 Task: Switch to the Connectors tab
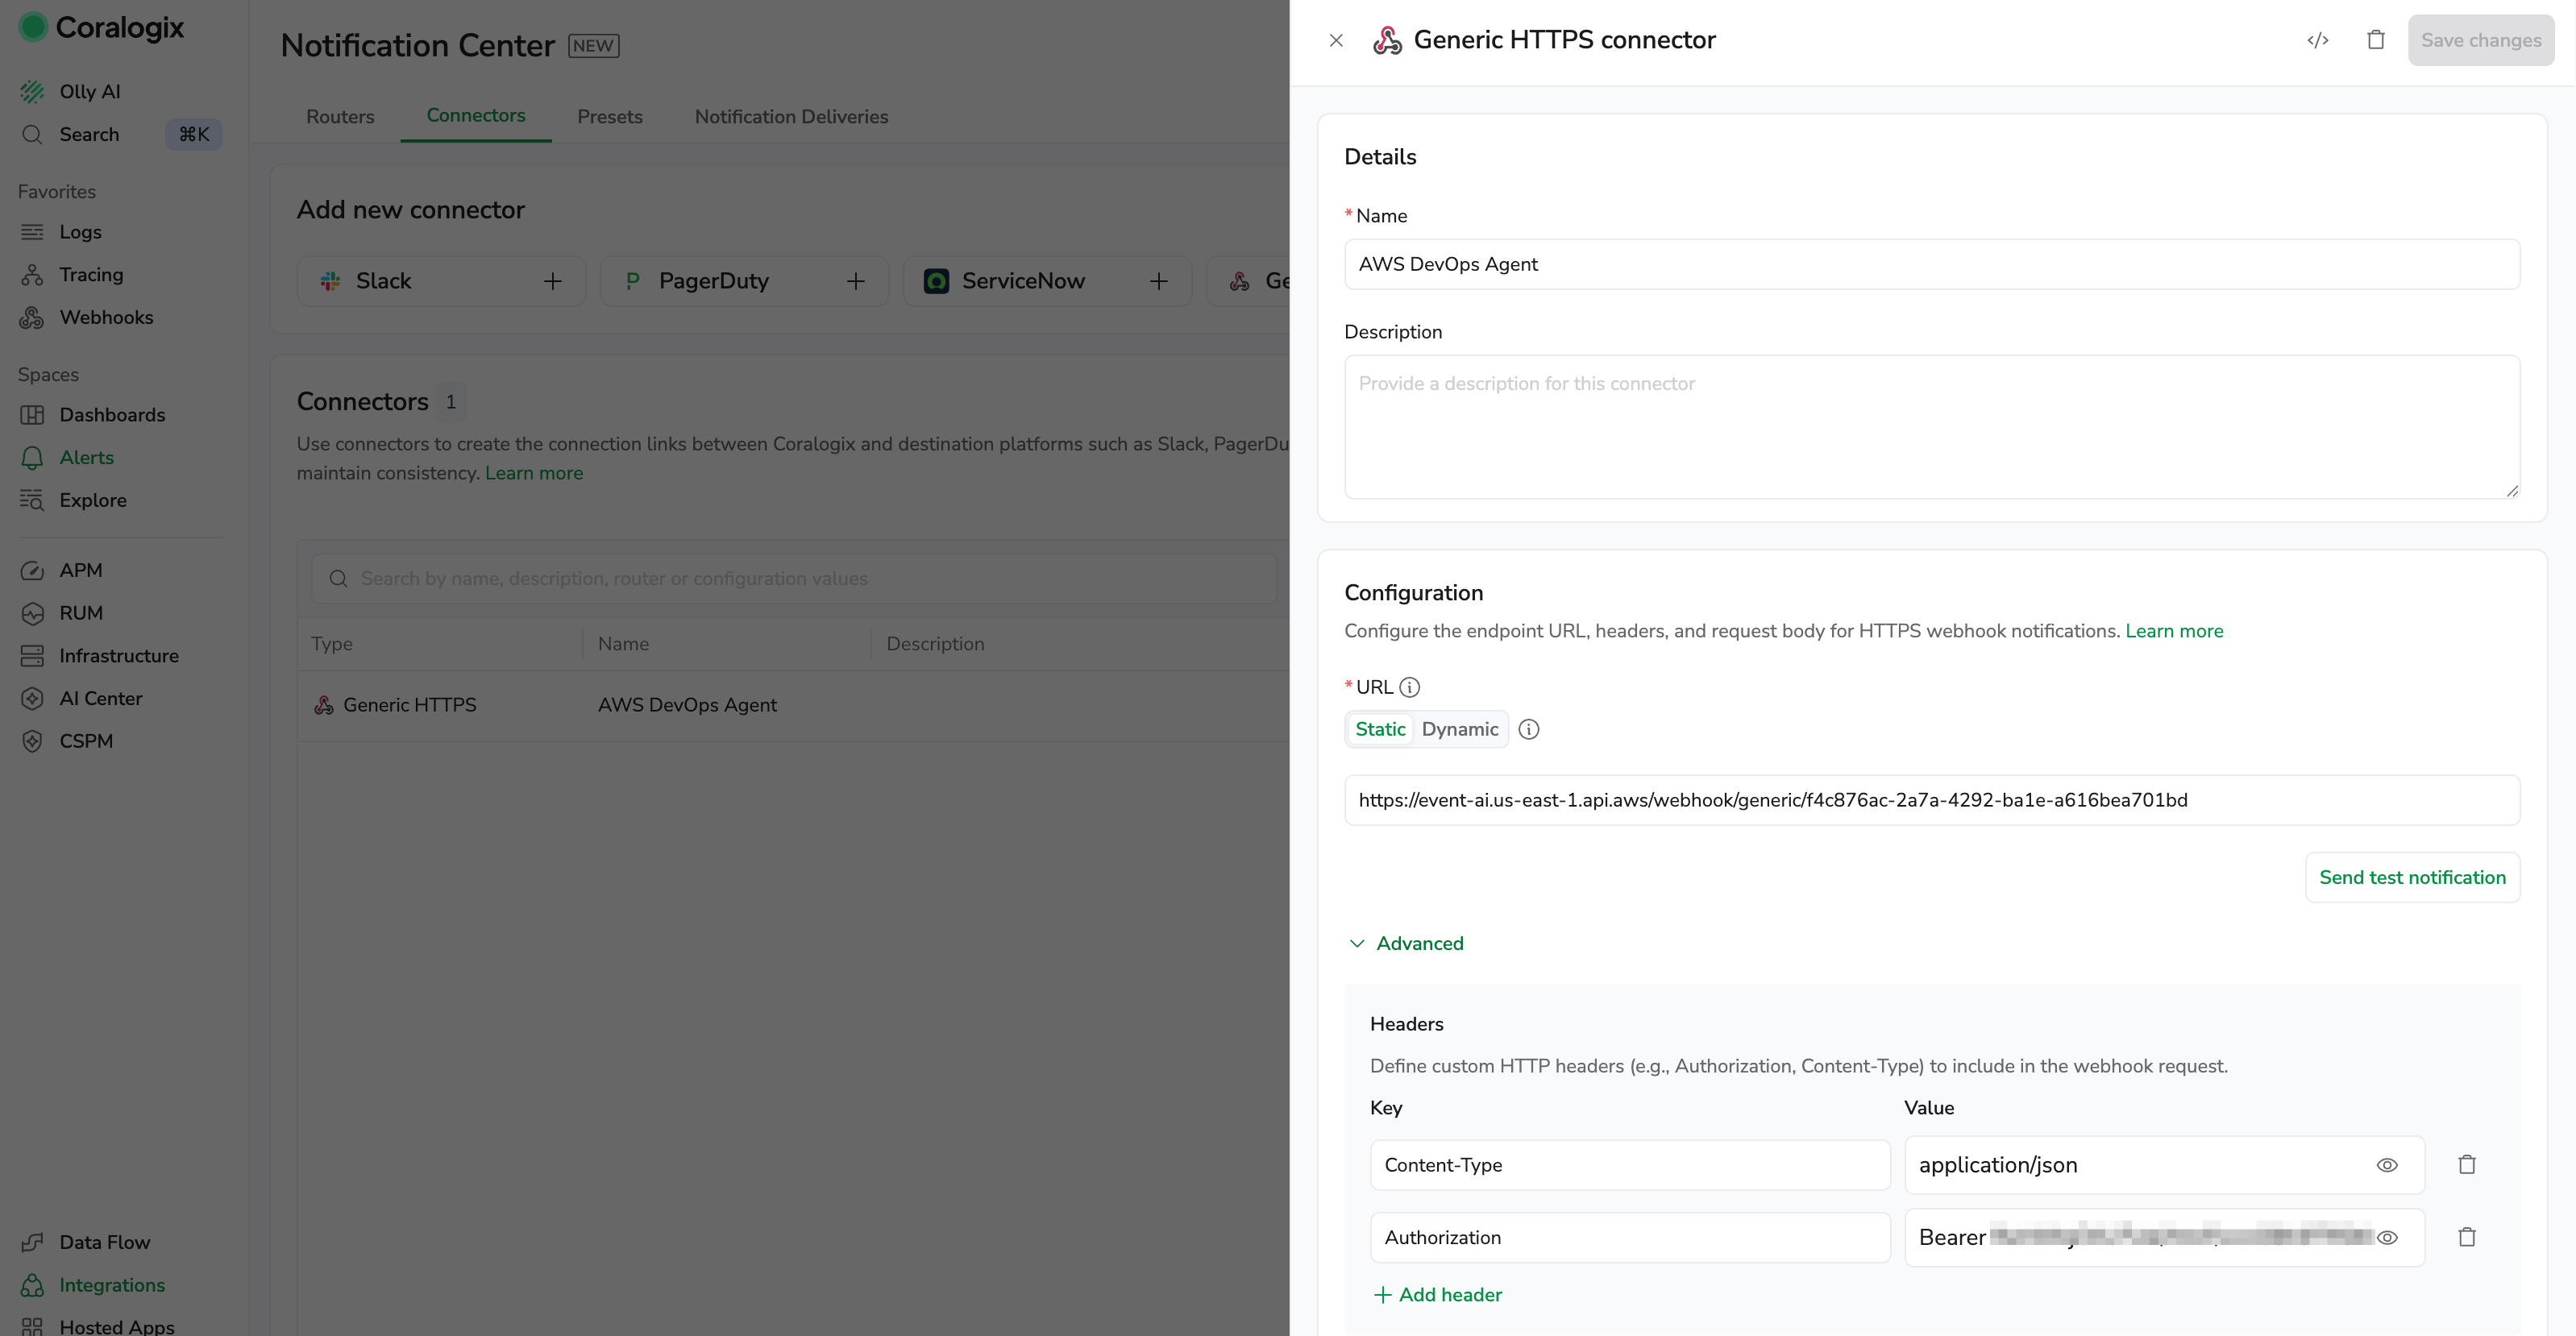pyautogui.click(x=476, y=116)
